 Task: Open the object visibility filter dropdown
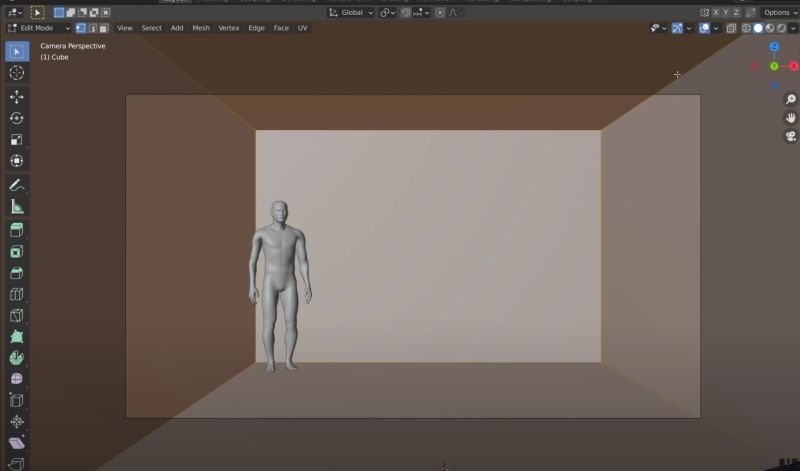pyautogui.click(x=658, y=28)
